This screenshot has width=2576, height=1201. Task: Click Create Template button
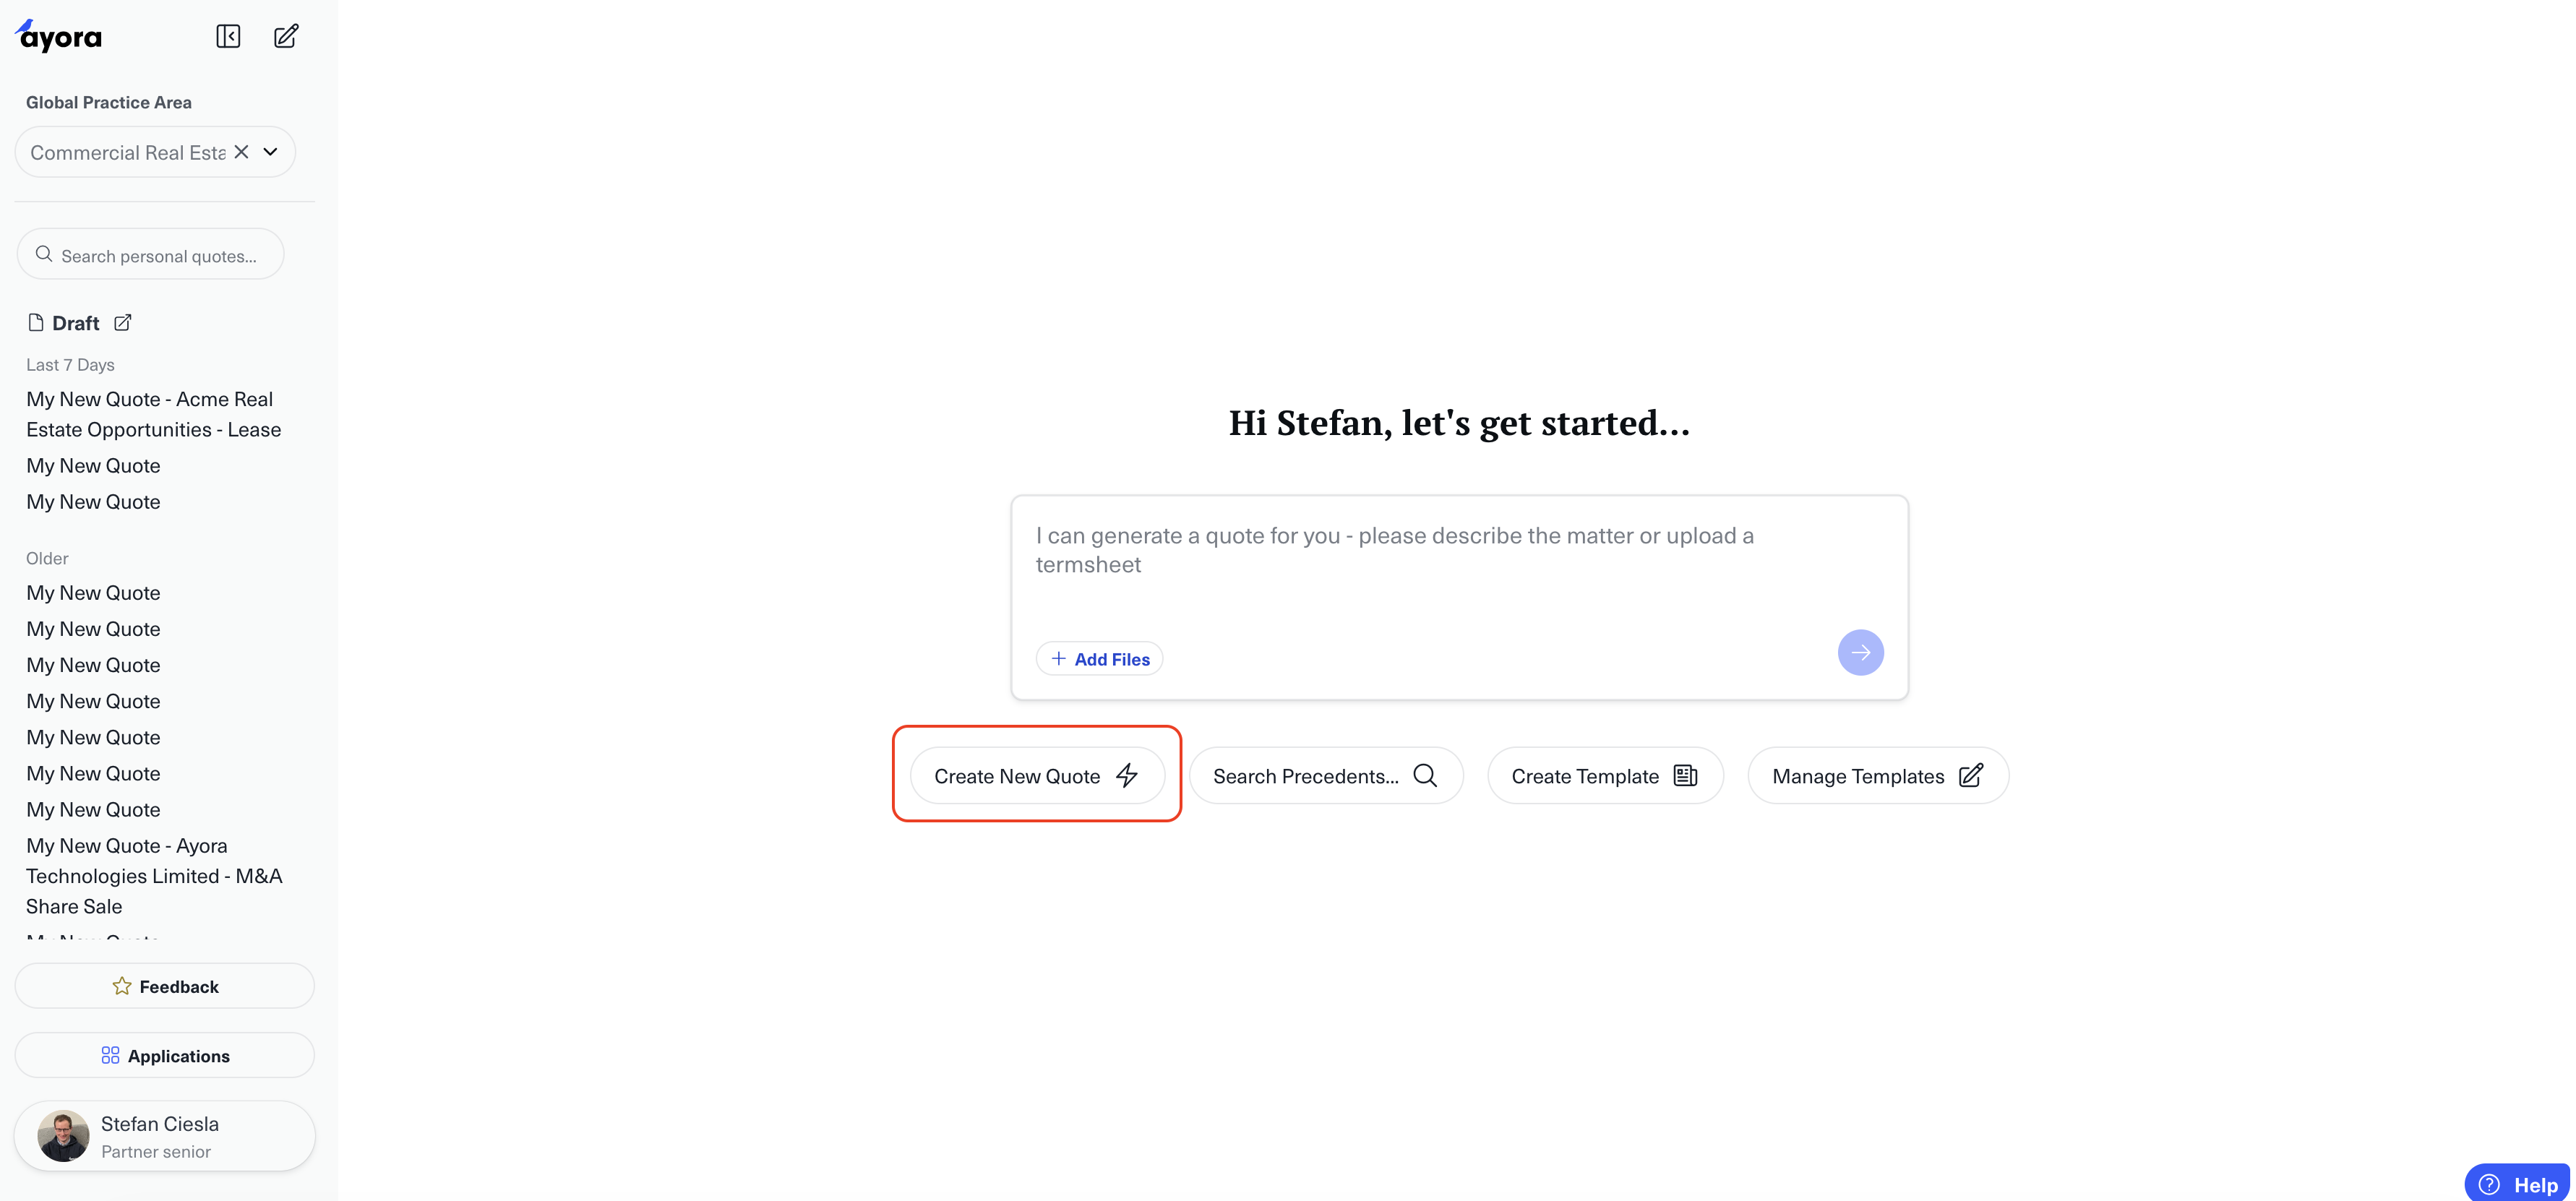point(1604,776)
